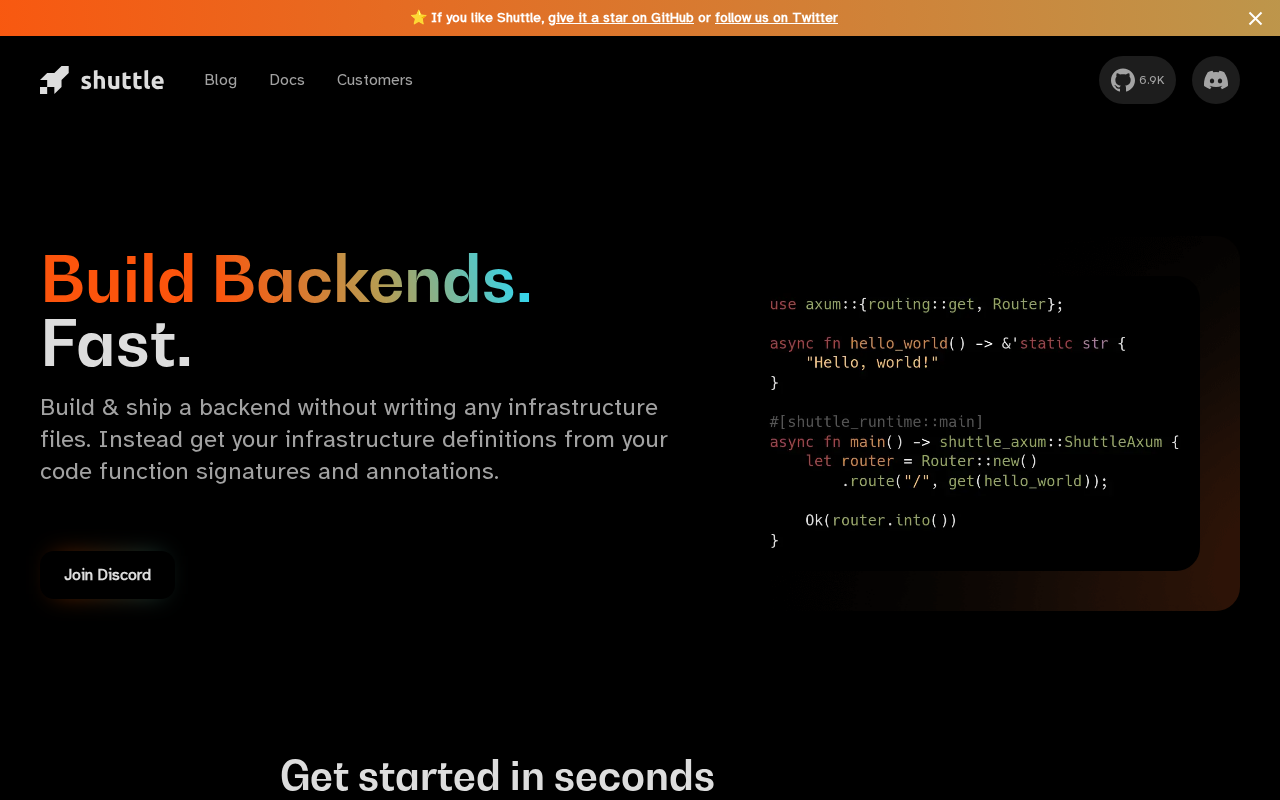
Task: Click the '.route("/", get(hello_world));' line
Action: tap(975, 481)
